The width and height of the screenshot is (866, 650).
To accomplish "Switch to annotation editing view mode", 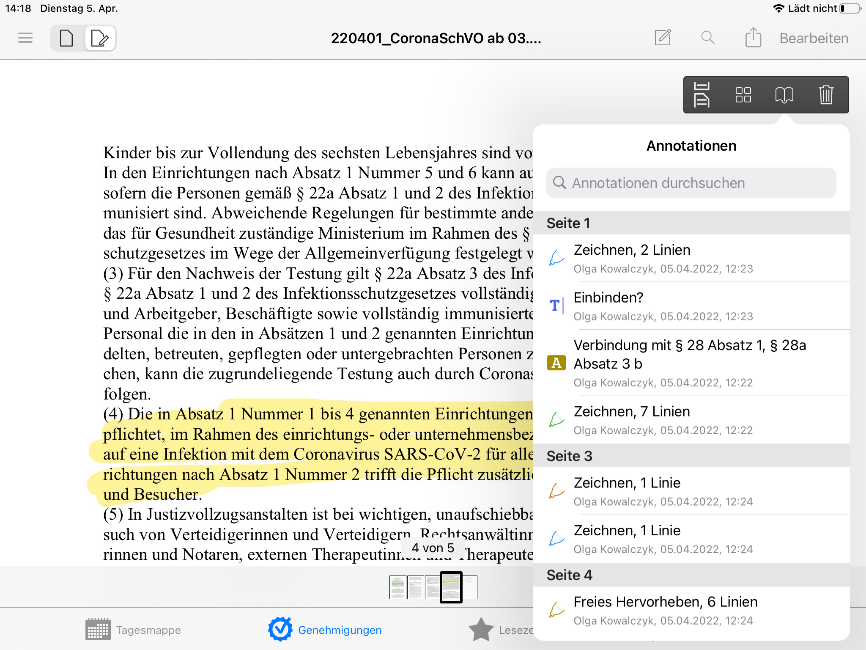I will pyautogui.click(x=99, y=39).
